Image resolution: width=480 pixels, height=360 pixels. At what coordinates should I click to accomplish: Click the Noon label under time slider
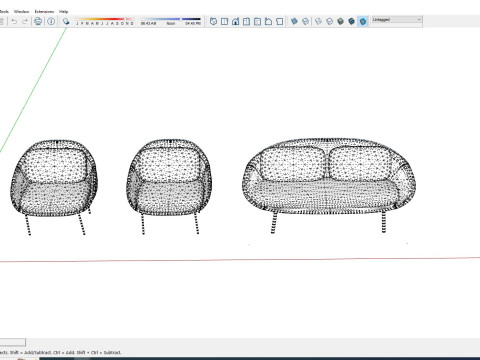171,24
